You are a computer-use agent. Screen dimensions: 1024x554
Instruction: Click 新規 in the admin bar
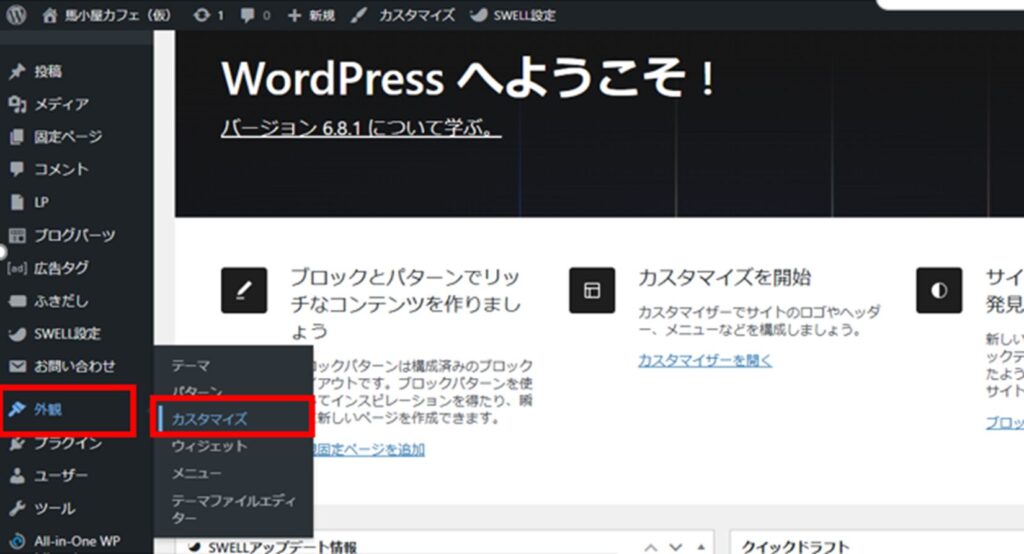[x=322, y=15]
